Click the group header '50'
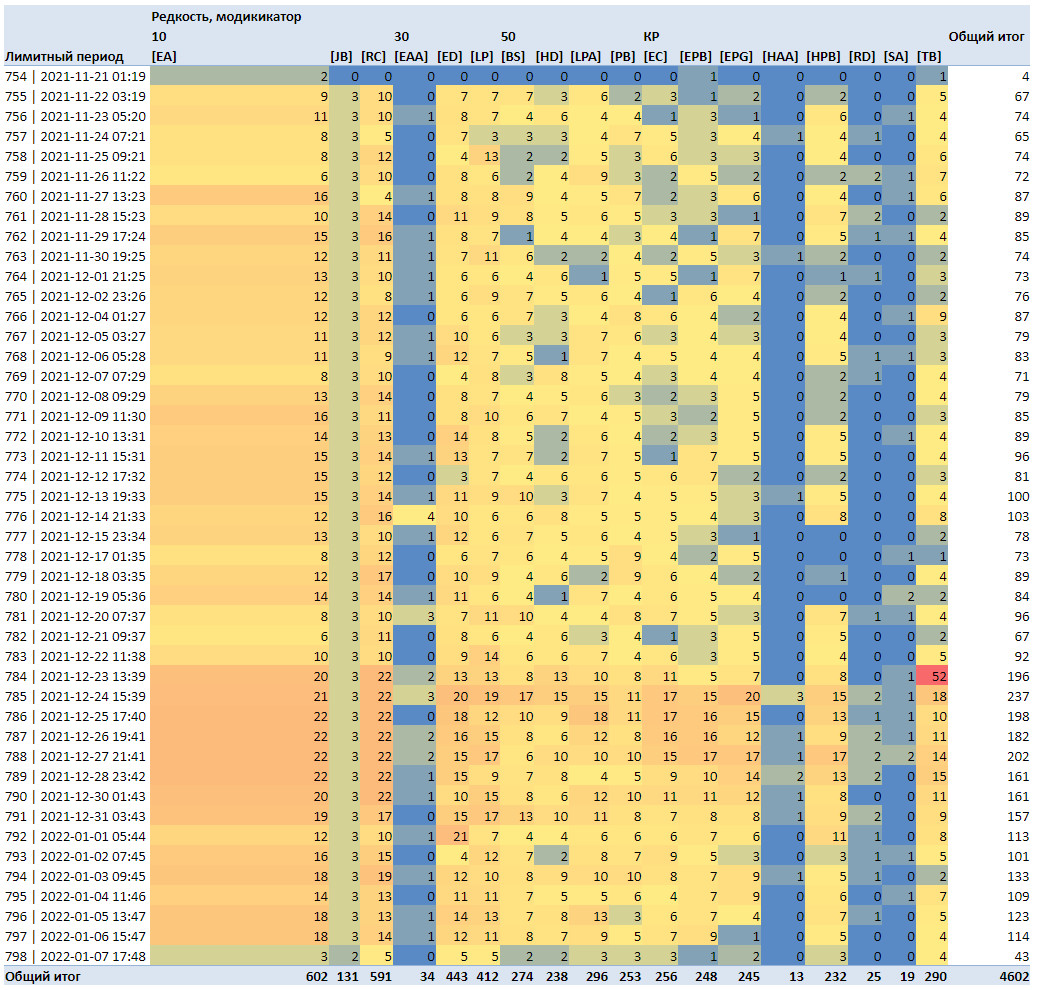1037x990 pixels. click(x=508, y=37)
